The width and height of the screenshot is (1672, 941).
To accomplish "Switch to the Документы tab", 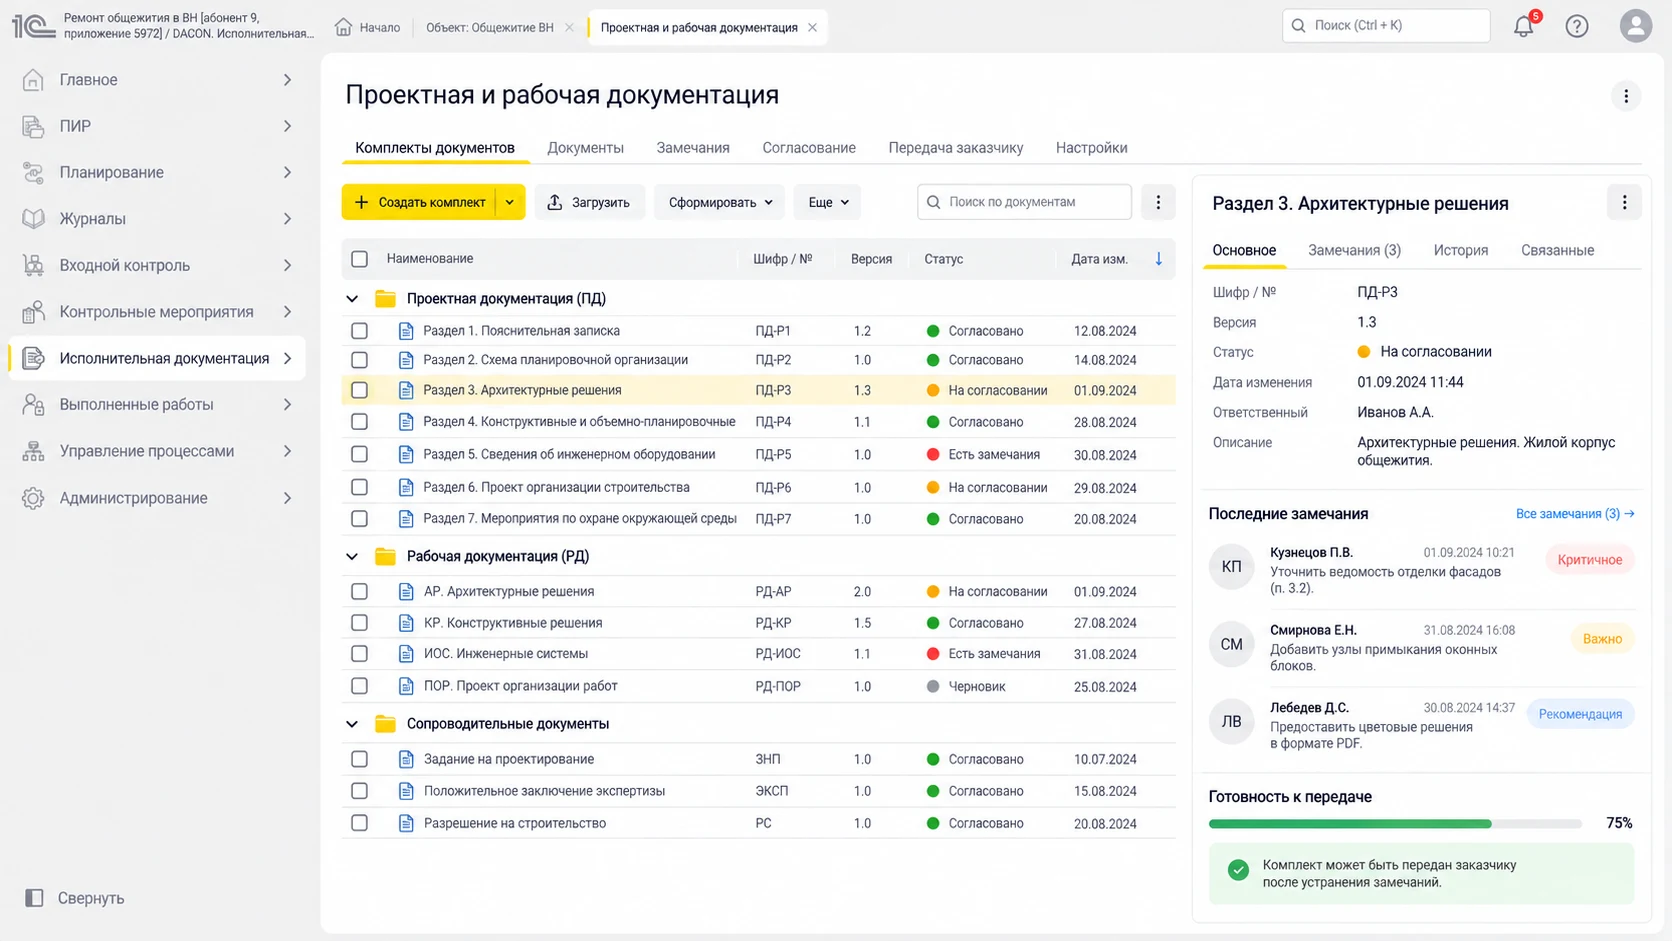I will 585,148.
